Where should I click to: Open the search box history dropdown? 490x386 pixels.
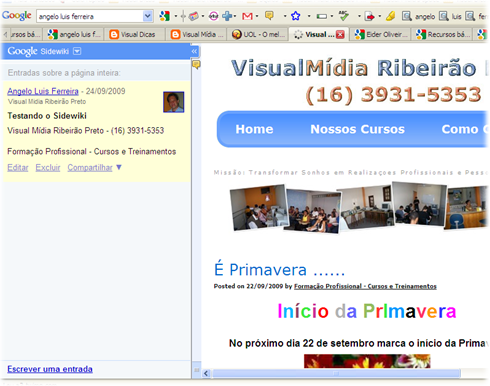click(147, 16)
